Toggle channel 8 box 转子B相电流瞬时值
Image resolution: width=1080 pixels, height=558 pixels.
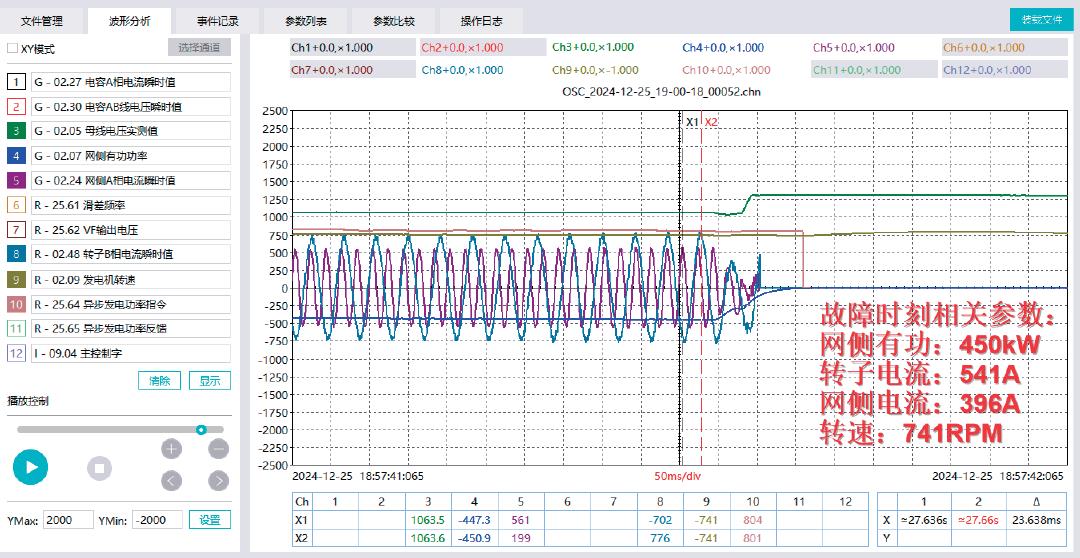(16, 254)
